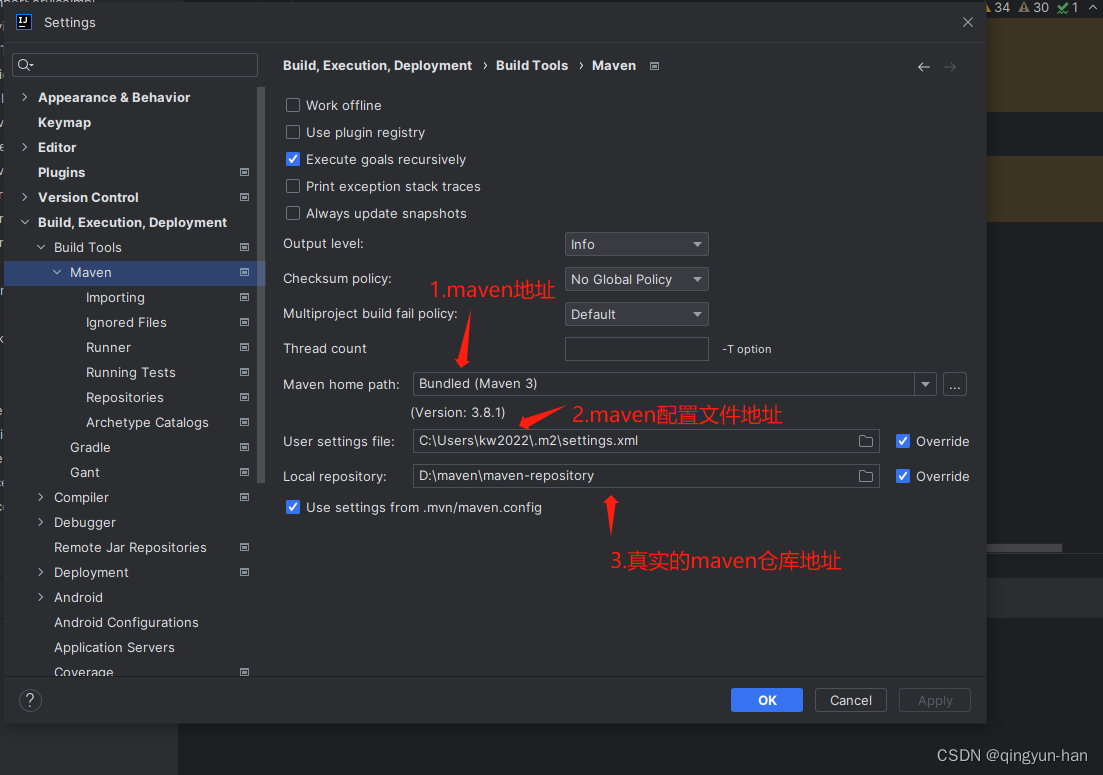
Task: Select Plugins in settings tree
Action: click(x=61, y=172)
